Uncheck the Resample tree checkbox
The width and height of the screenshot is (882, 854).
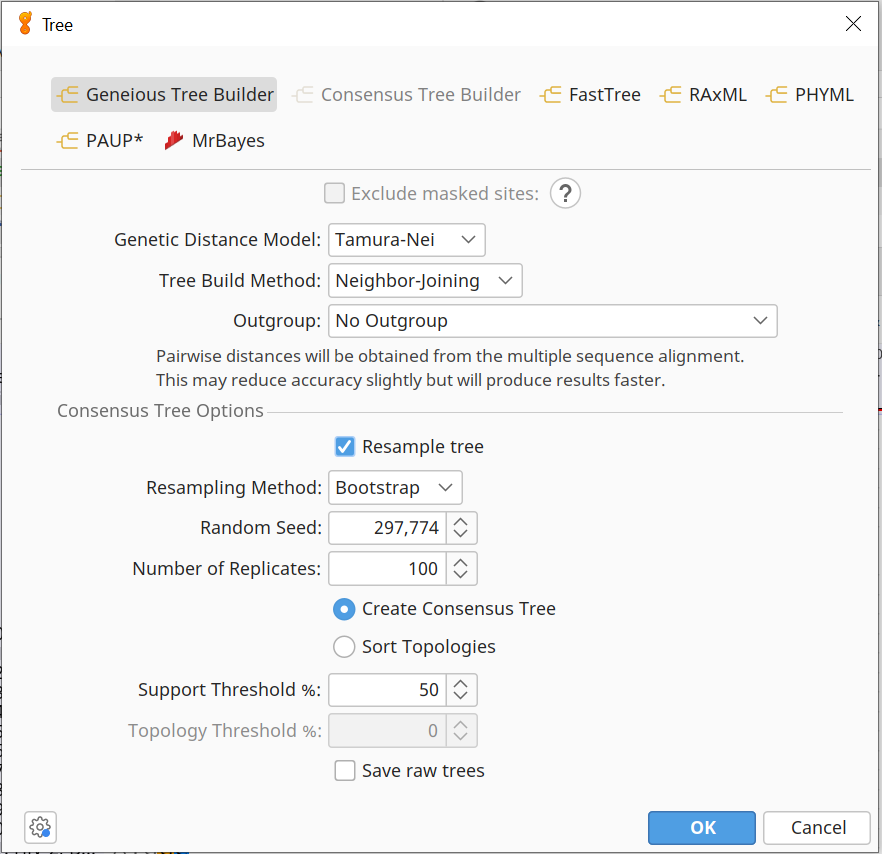pyautogui.click(x=344, y=447)
